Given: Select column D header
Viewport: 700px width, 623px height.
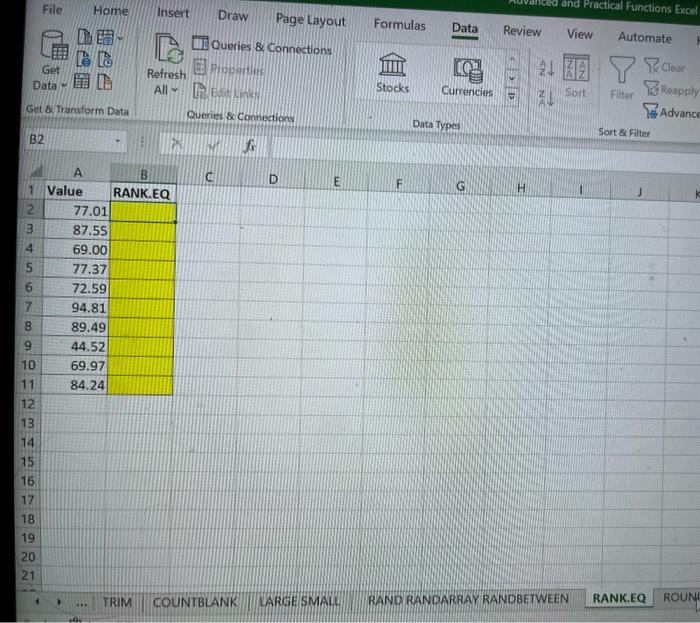Looking at the screenshot, I should point(273,179).
